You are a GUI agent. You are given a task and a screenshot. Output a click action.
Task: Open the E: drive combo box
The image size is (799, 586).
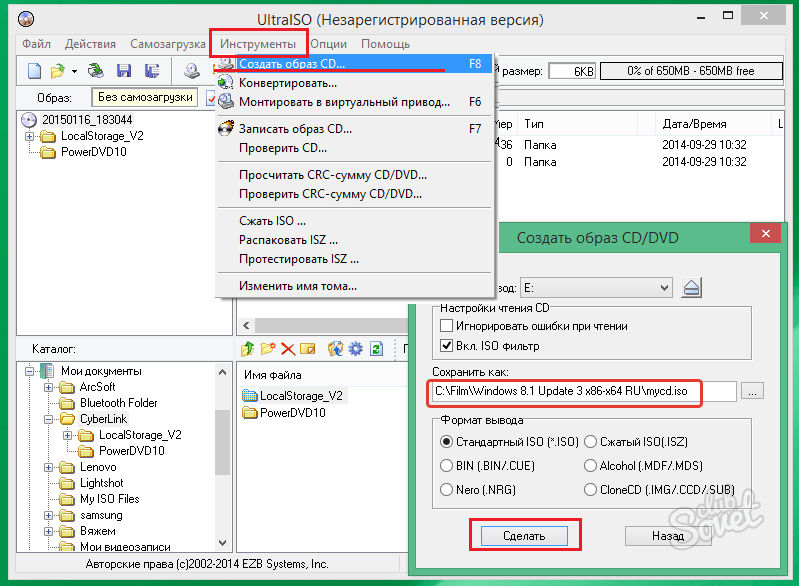596,288
